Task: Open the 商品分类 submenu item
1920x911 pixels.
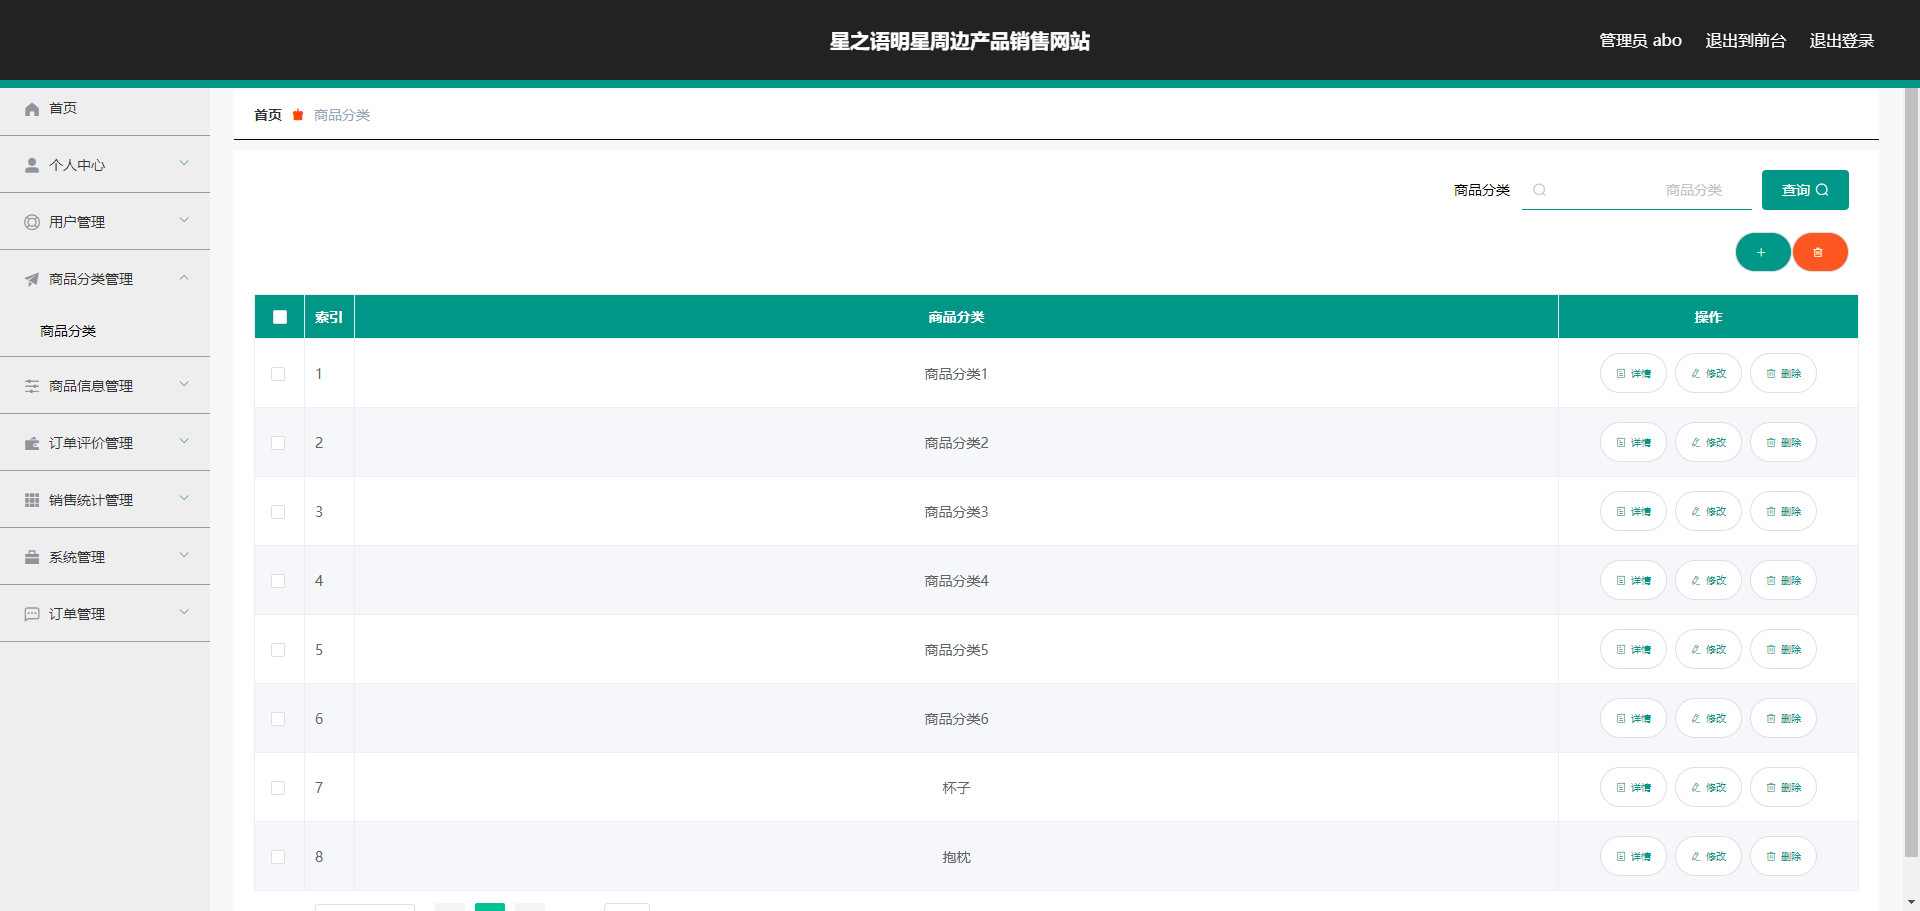Action: coord(68,331)
